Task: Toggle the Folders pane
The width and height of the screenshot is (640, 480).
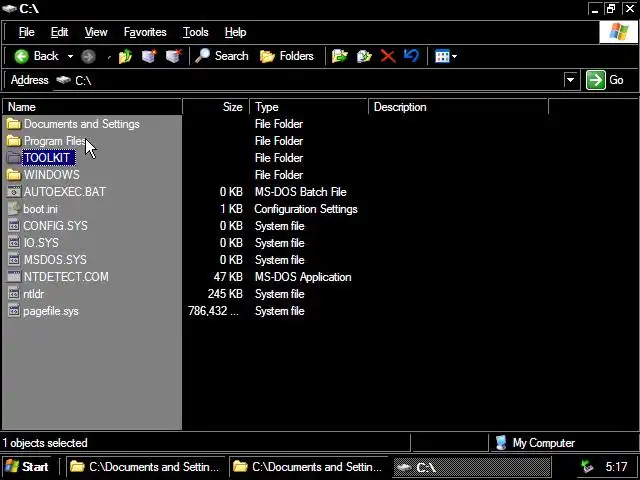Action: point(287,56)
